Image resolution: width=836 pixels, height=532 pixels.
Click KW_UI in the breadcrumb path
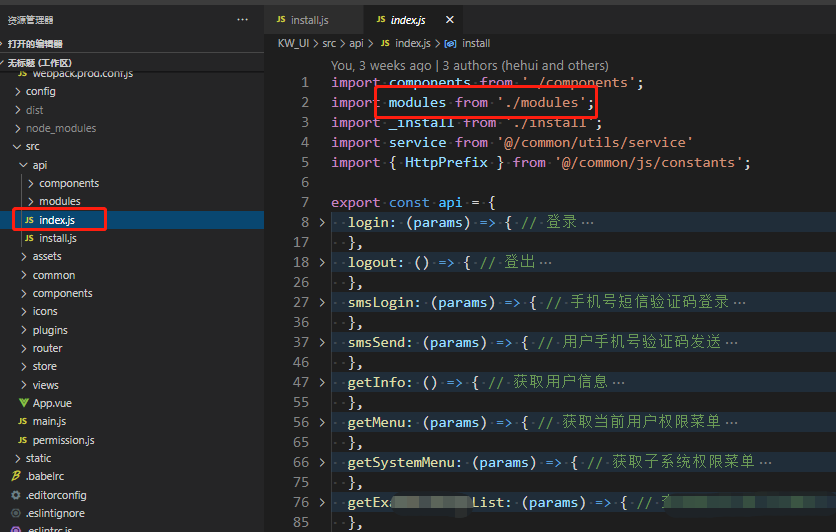pyautogui.click(x=290, y=44)
